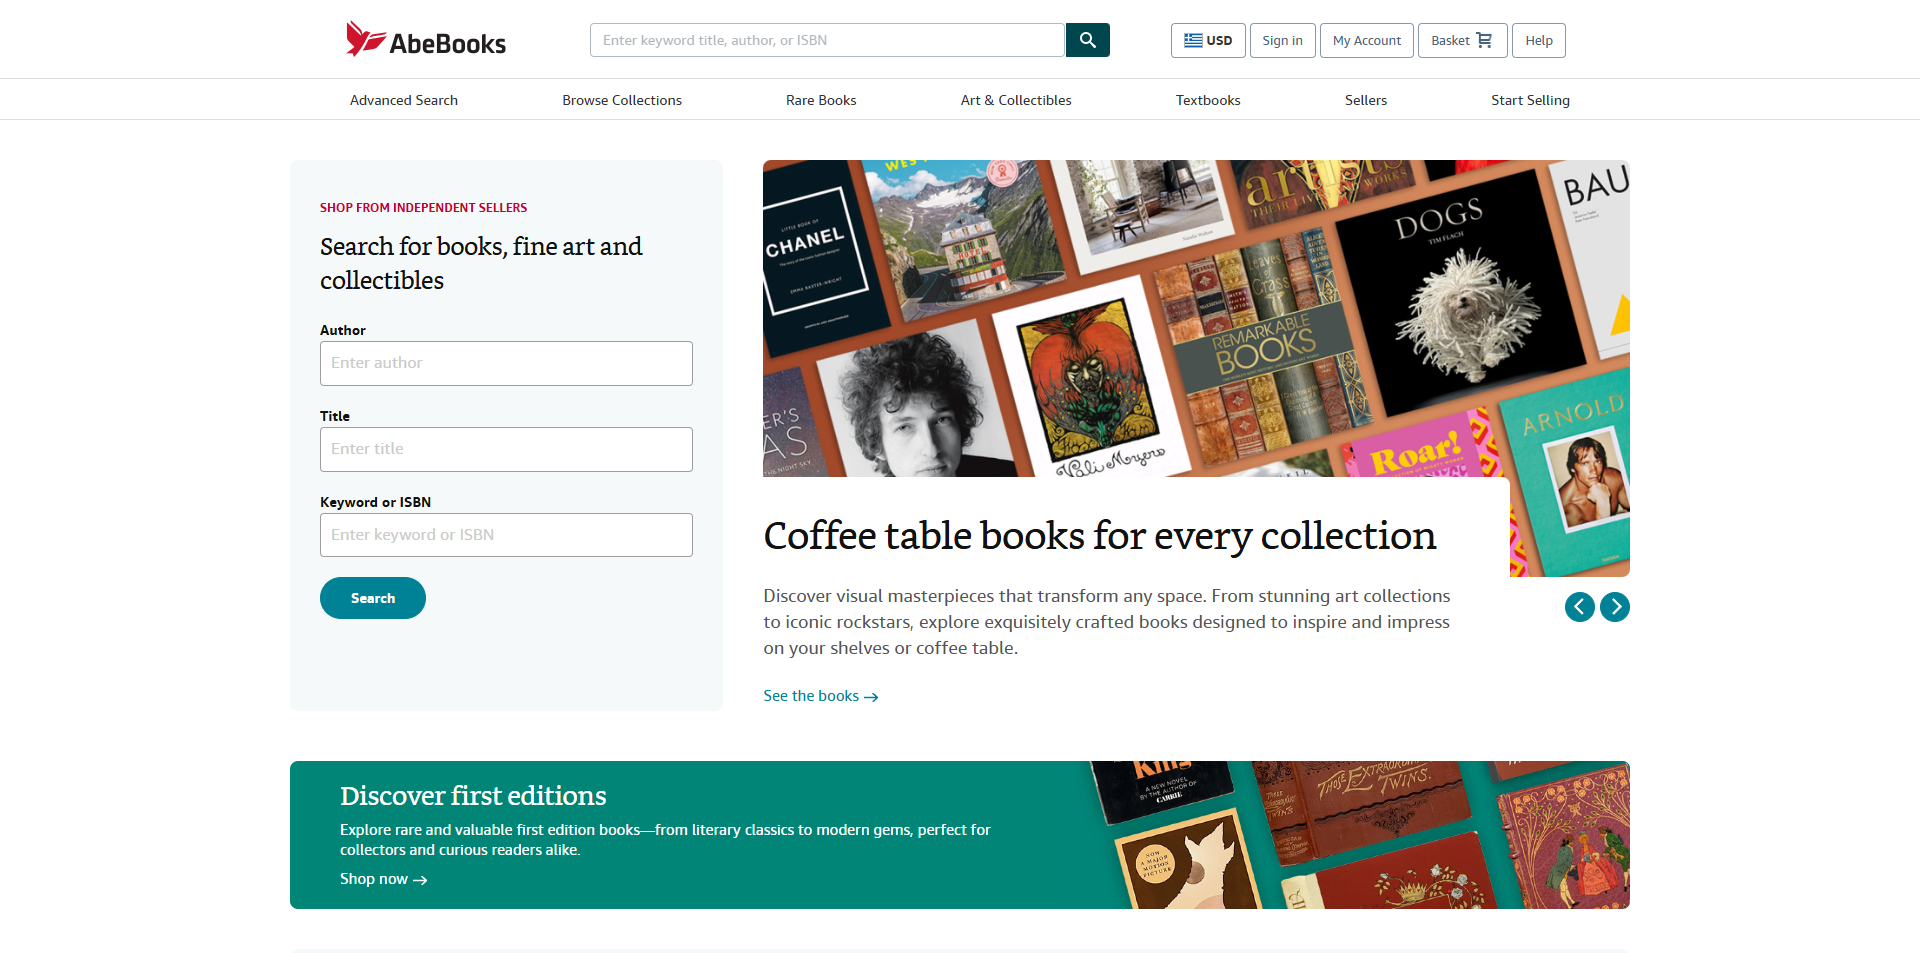
Task: Select the Textbooks menu item
Action: pos(1207,100)
